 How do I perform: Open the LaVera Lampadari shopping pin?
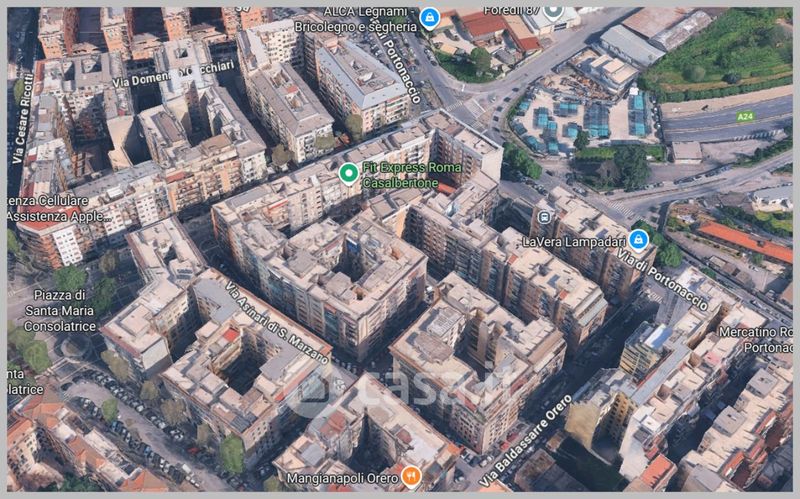pos(638,240)
